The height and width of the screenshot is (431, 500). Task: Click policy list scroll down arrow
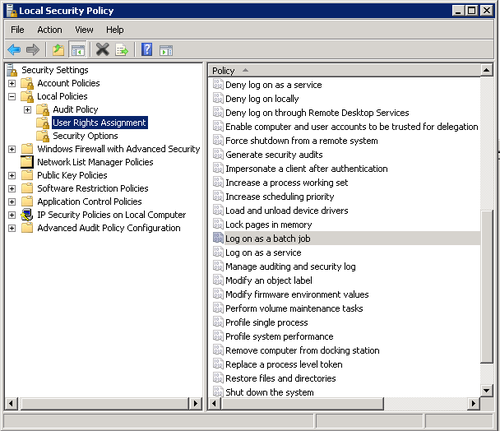coord(486,390)
